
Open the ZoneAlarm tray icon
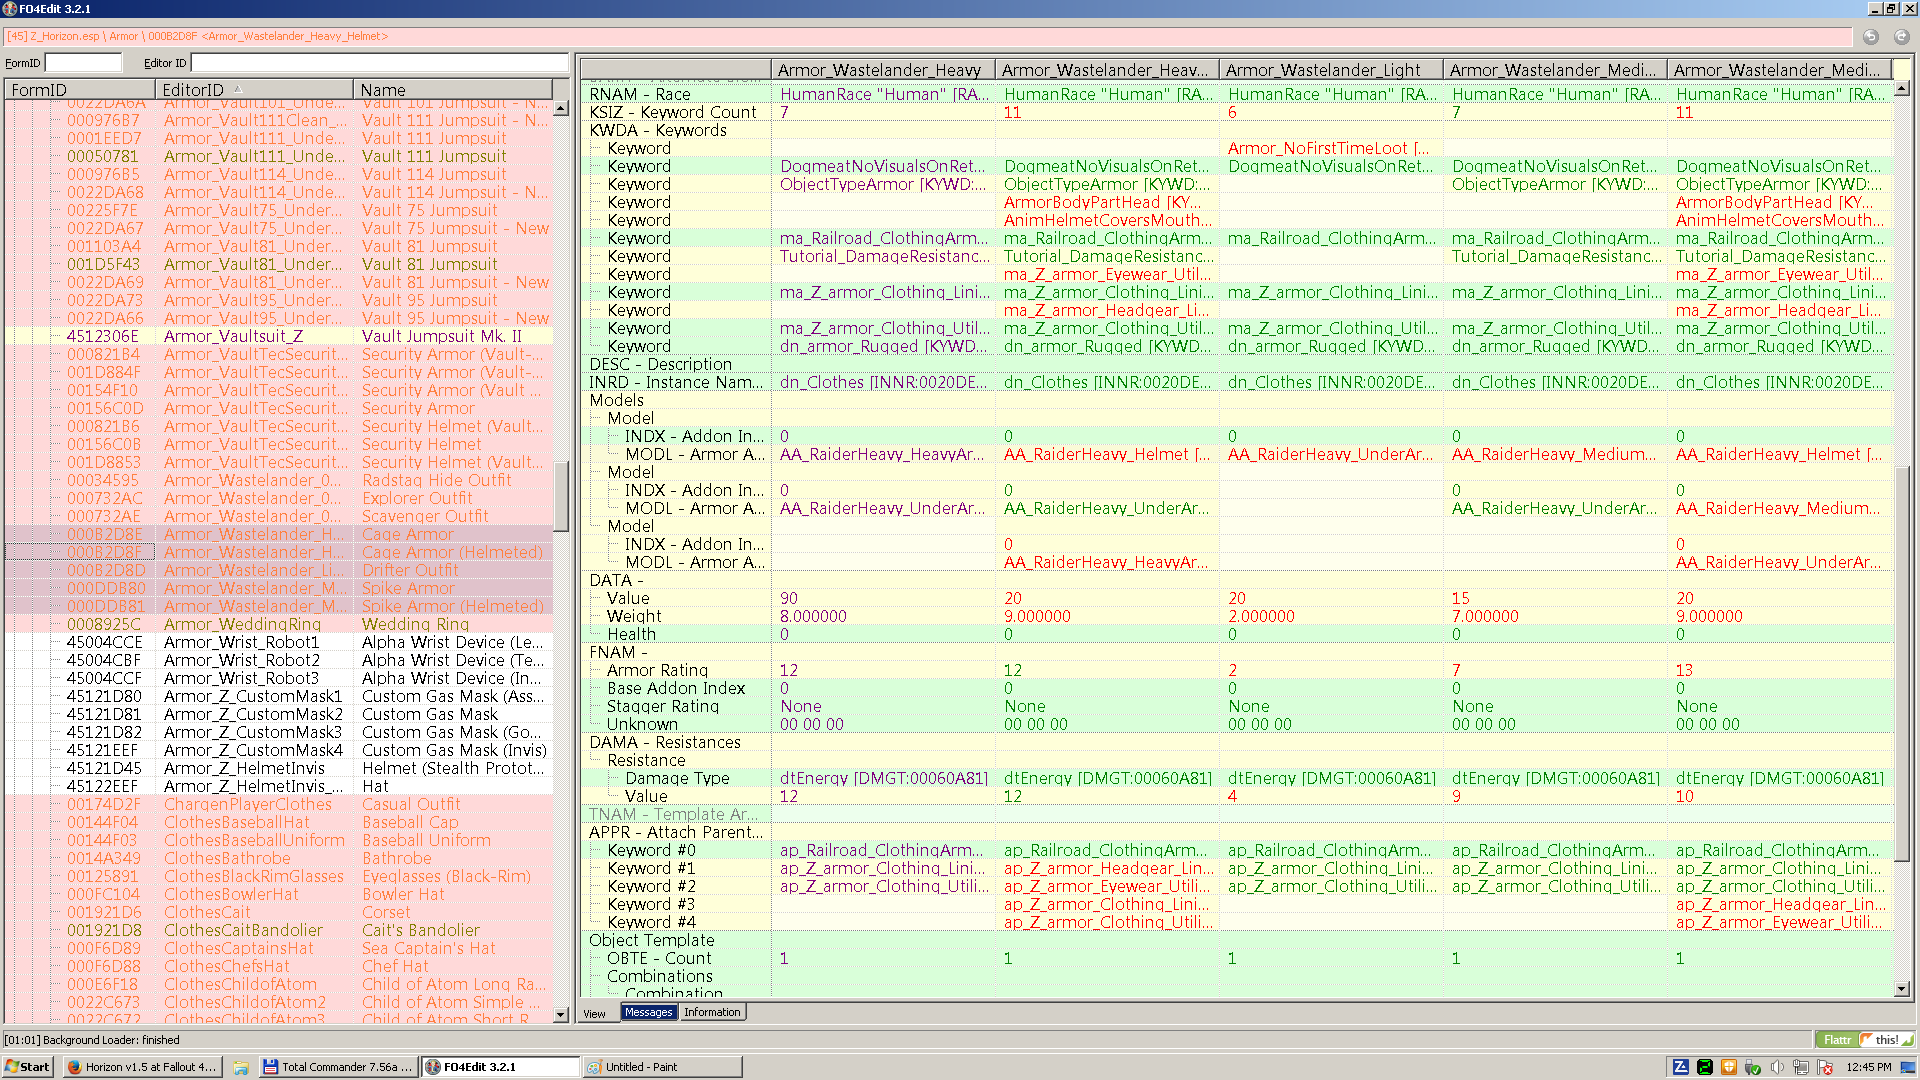point(1680,1067)
